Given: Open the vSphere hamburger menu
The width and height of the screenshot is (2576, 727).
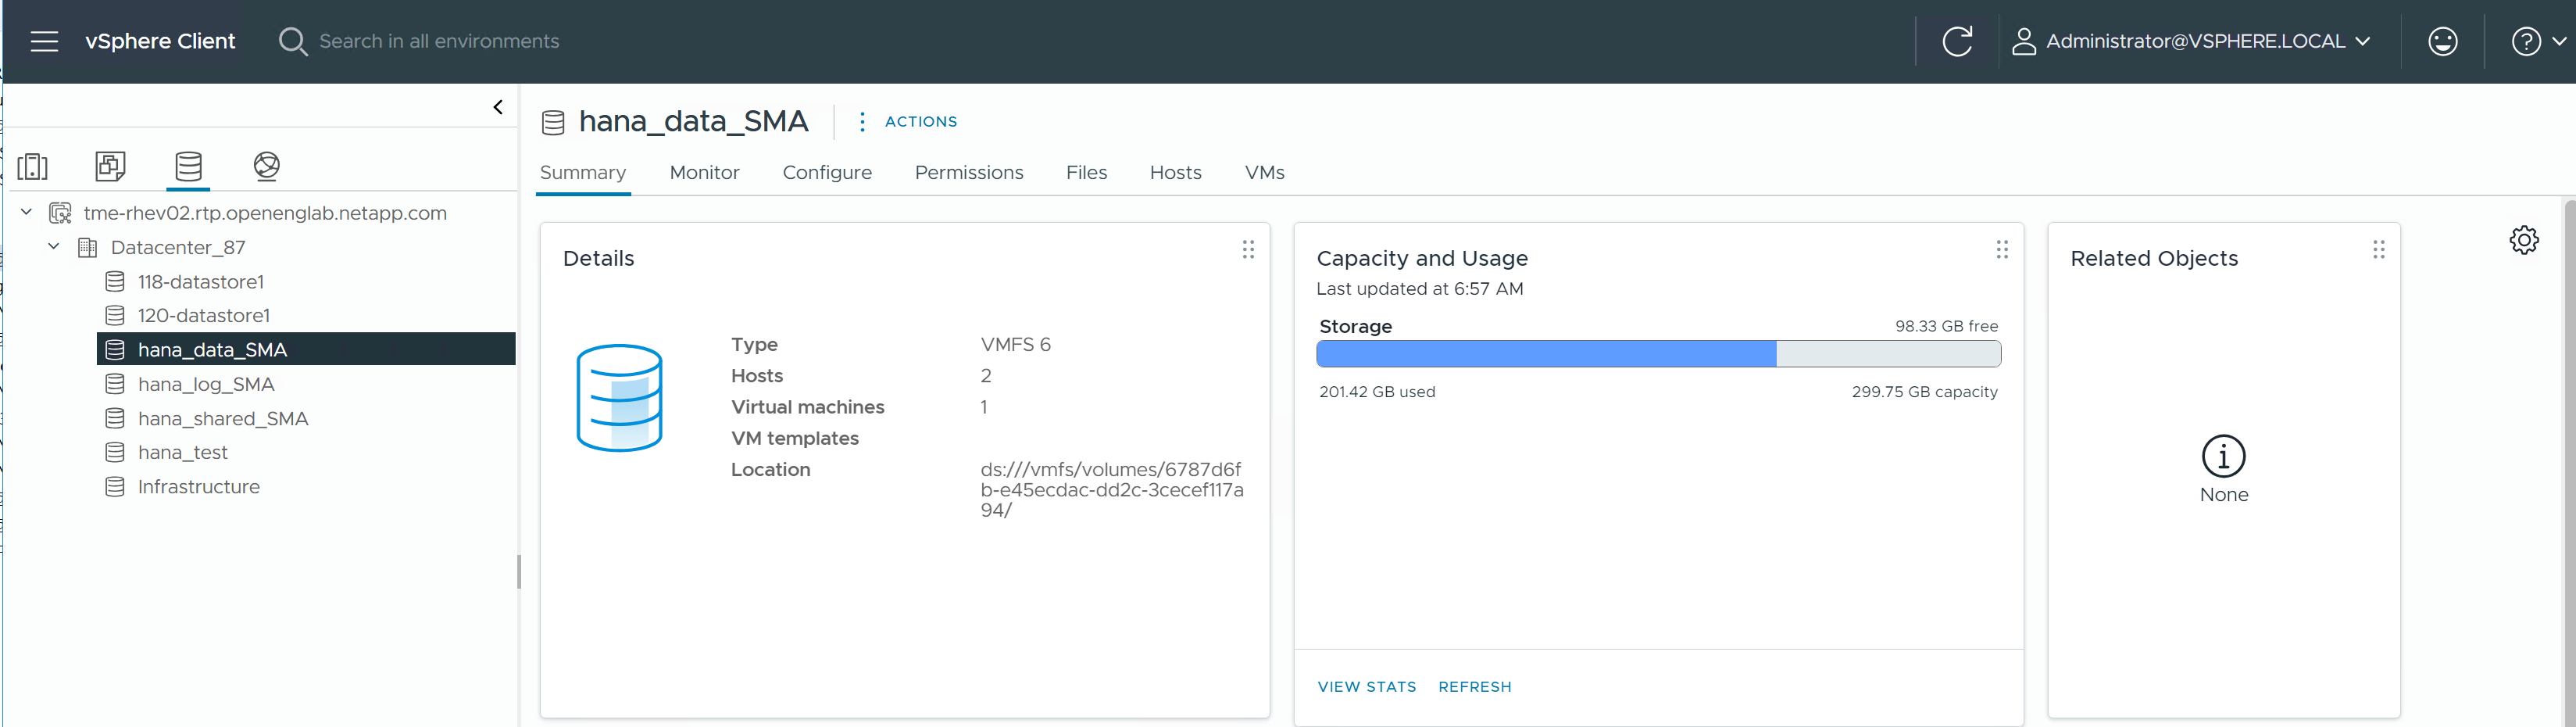Looking at the screenshot, I should pyautogui.click(x=44, y=41).
